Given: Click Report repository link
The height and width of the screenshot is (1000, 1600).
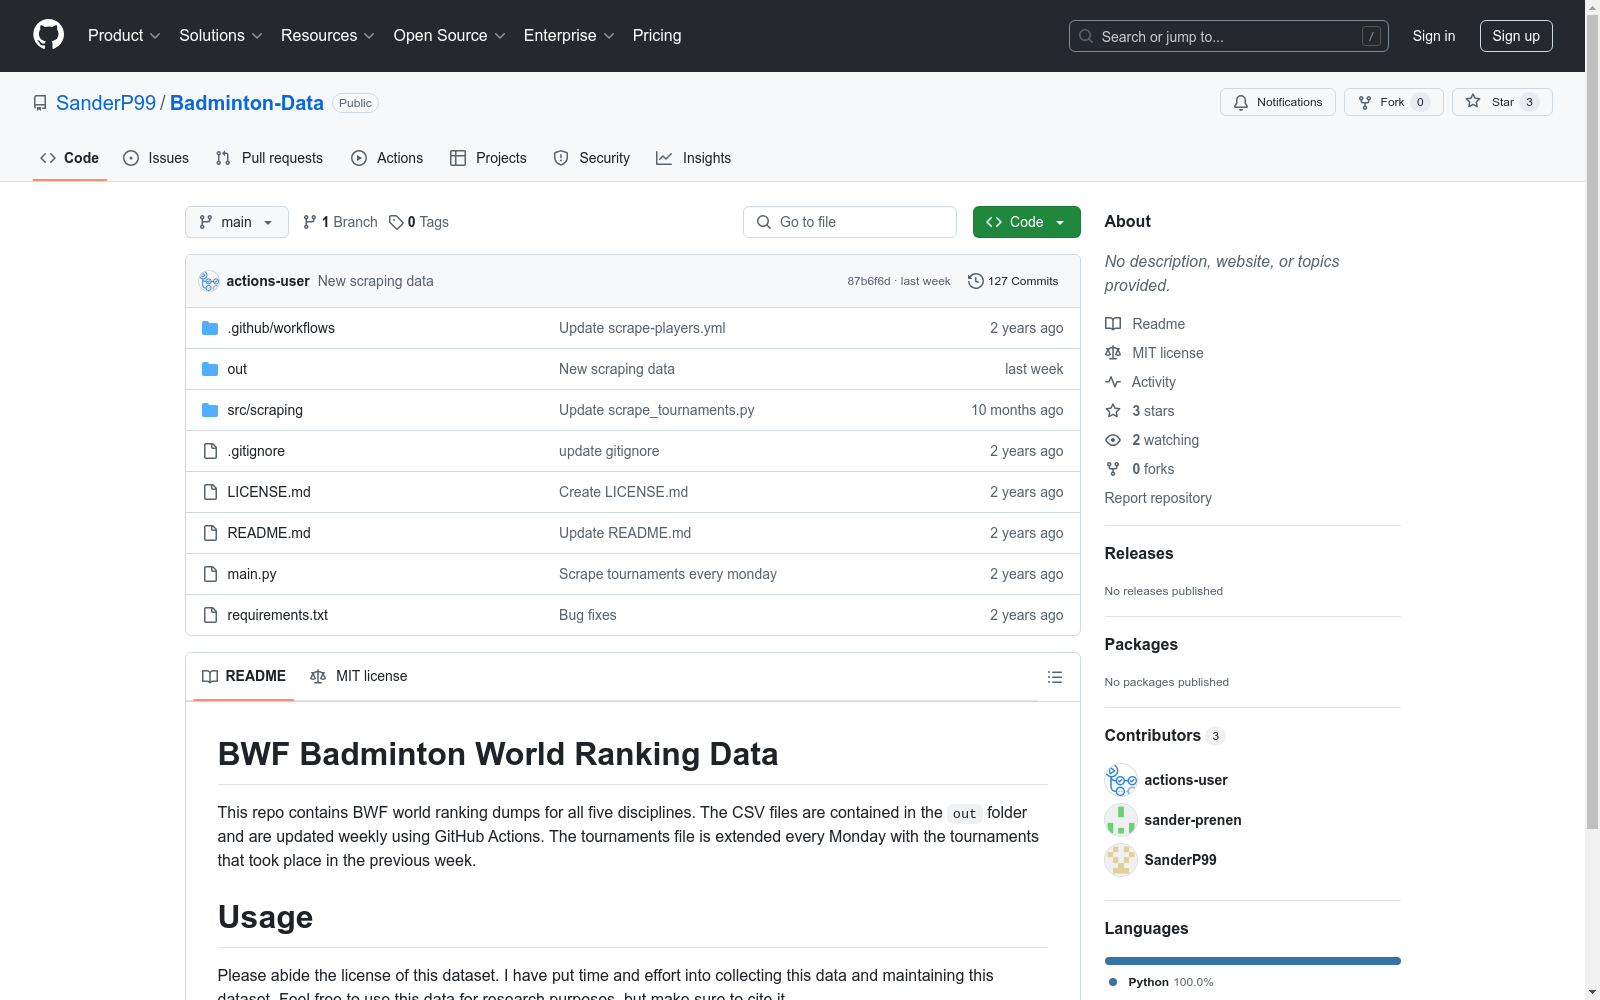Looking at the screenshot, I should 1158,498.
